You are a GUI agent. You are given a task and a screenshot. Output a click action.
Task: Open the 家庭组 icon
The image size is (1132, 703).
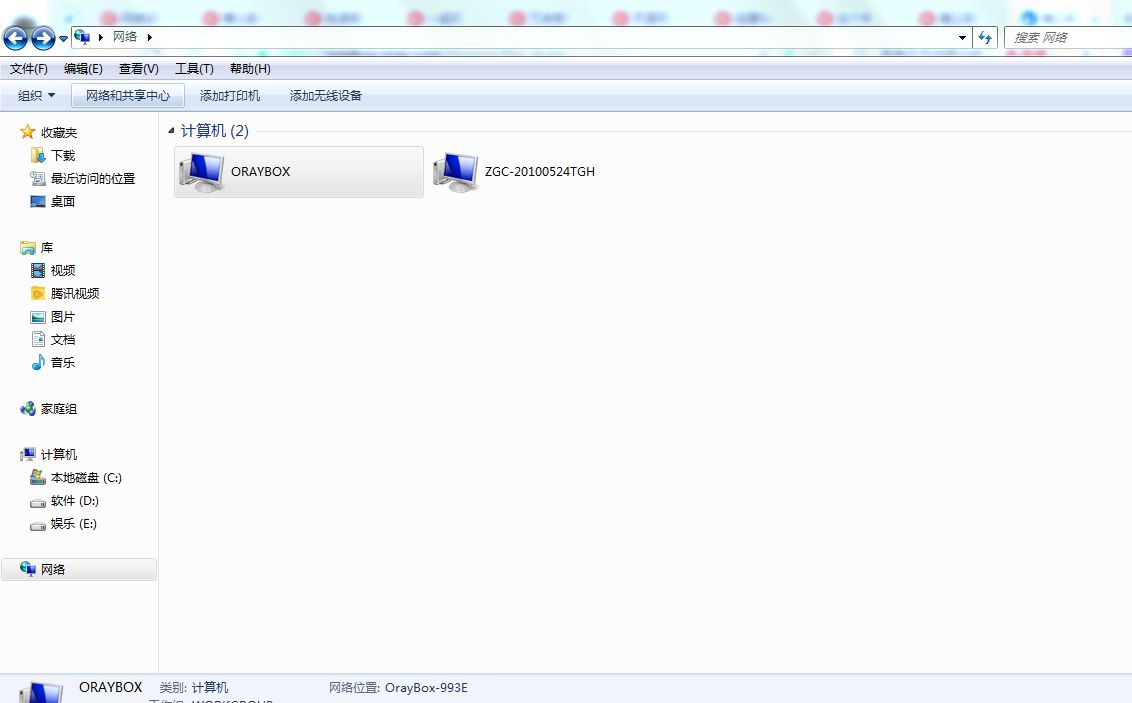click(x=28, y=409)
